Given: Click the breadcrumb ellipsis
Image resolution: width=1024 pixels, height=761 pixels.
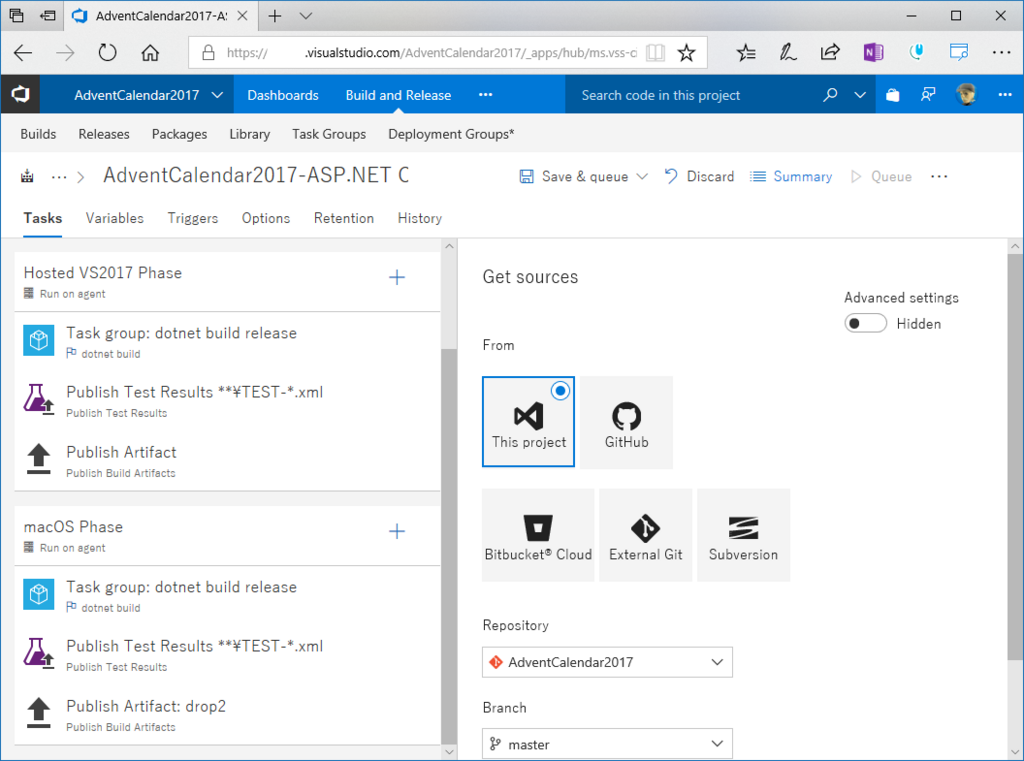Looking at the screenshot, I should pos(59,177).
